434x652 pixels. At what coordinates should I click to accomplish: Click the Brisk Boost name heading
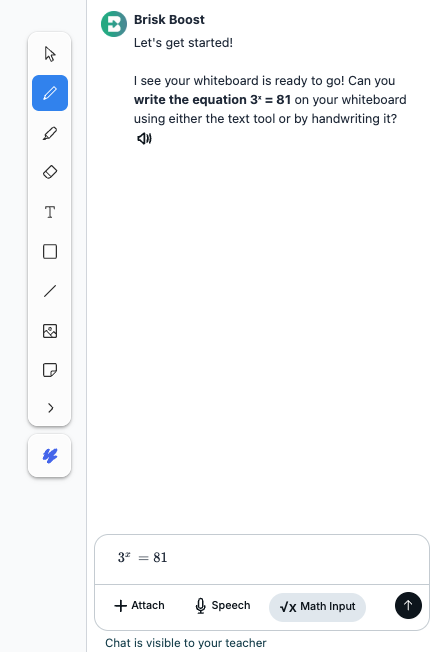point(169,20)
